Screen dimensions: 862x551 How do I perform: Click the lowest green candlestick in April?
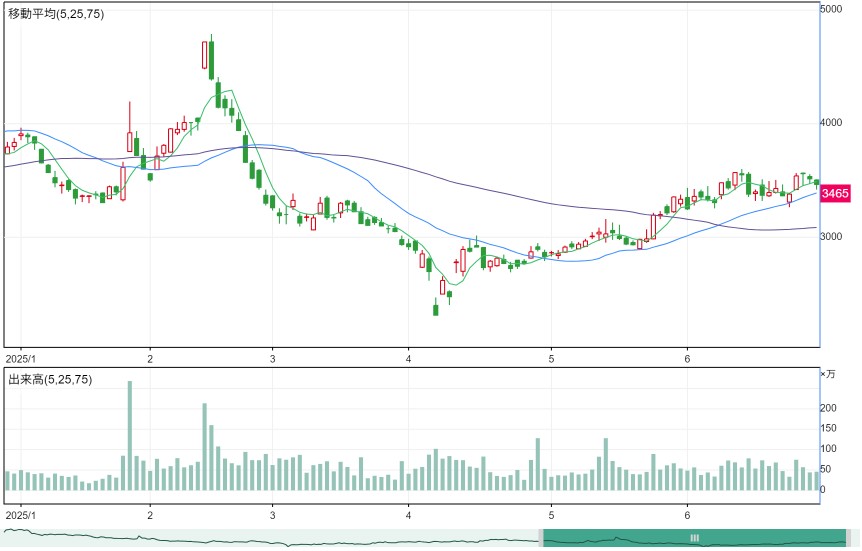pyautogui.click(x=436, y=309)
